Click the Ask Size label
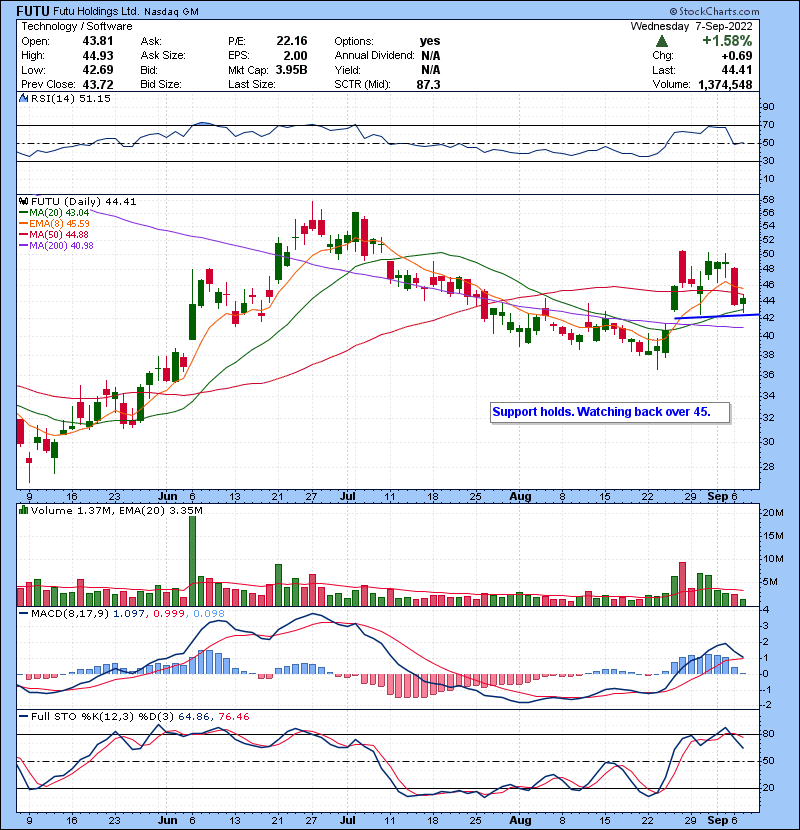Viewport: 800px width, 830px height. 163,56
